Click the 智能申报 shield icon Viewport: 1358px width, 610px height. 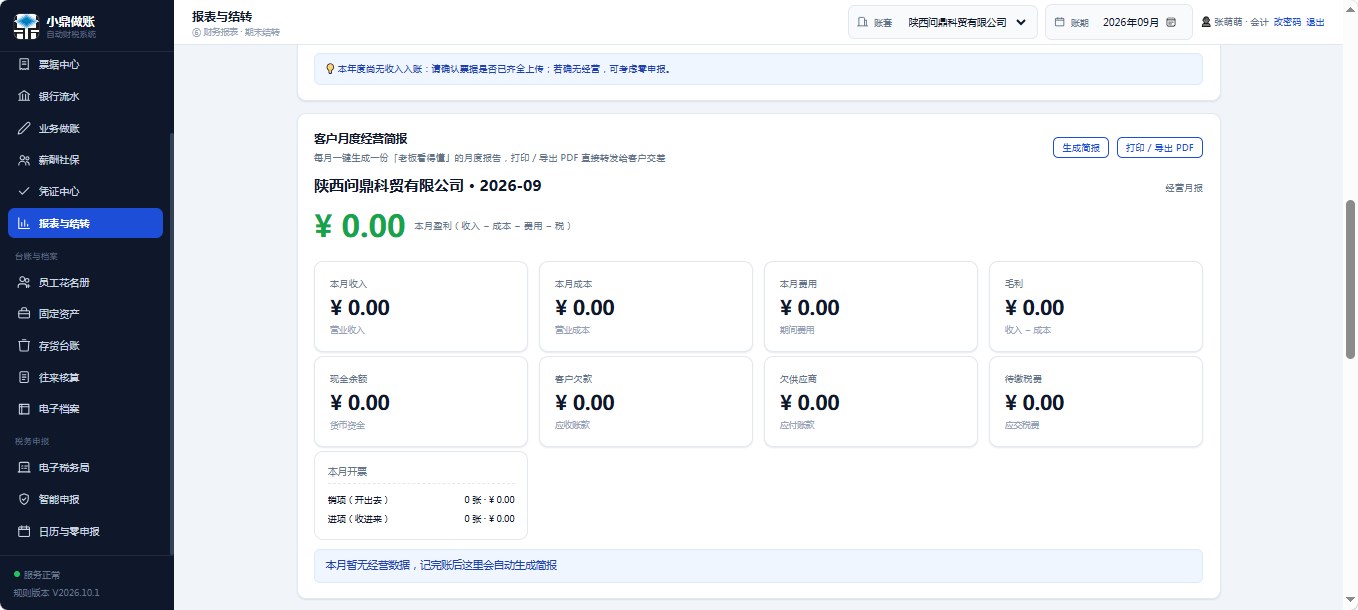pyautogui.click(x=25, y=499)
